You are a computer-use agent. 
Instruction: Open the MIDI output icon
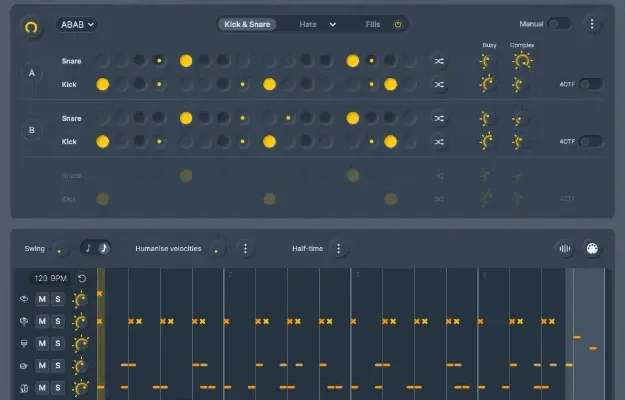(591, 248)
